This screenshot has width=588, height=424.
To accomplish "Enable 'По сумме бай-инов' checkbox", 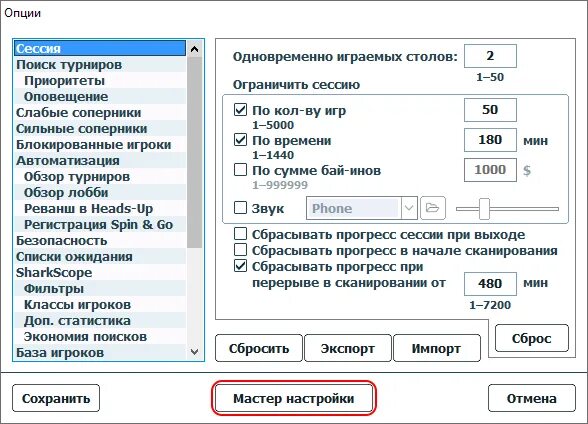I will [240, 169].
